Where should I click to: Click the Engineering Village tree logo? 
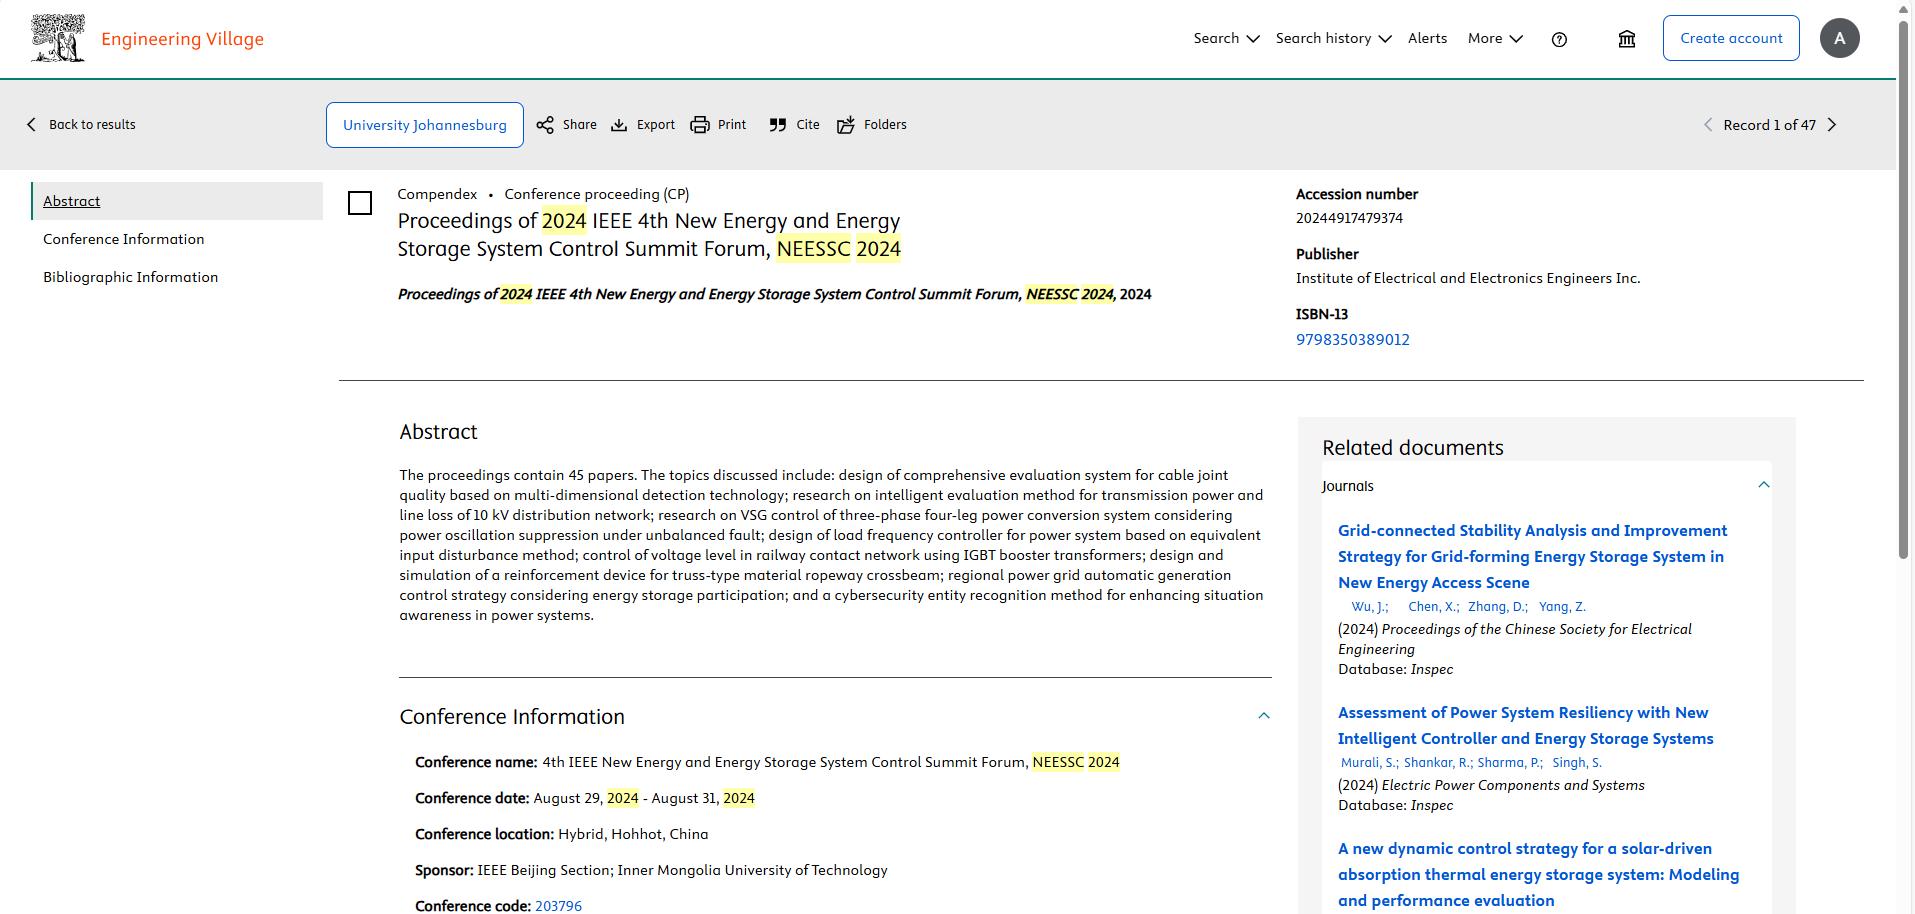tap(58, 39)
